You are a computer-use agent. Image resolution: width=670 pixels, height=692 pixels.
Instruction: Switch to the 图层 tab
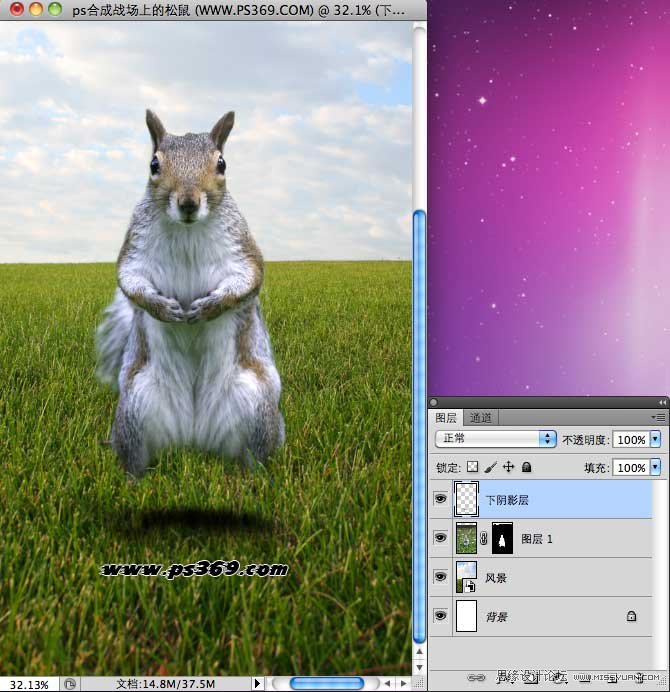pos(446,417)
